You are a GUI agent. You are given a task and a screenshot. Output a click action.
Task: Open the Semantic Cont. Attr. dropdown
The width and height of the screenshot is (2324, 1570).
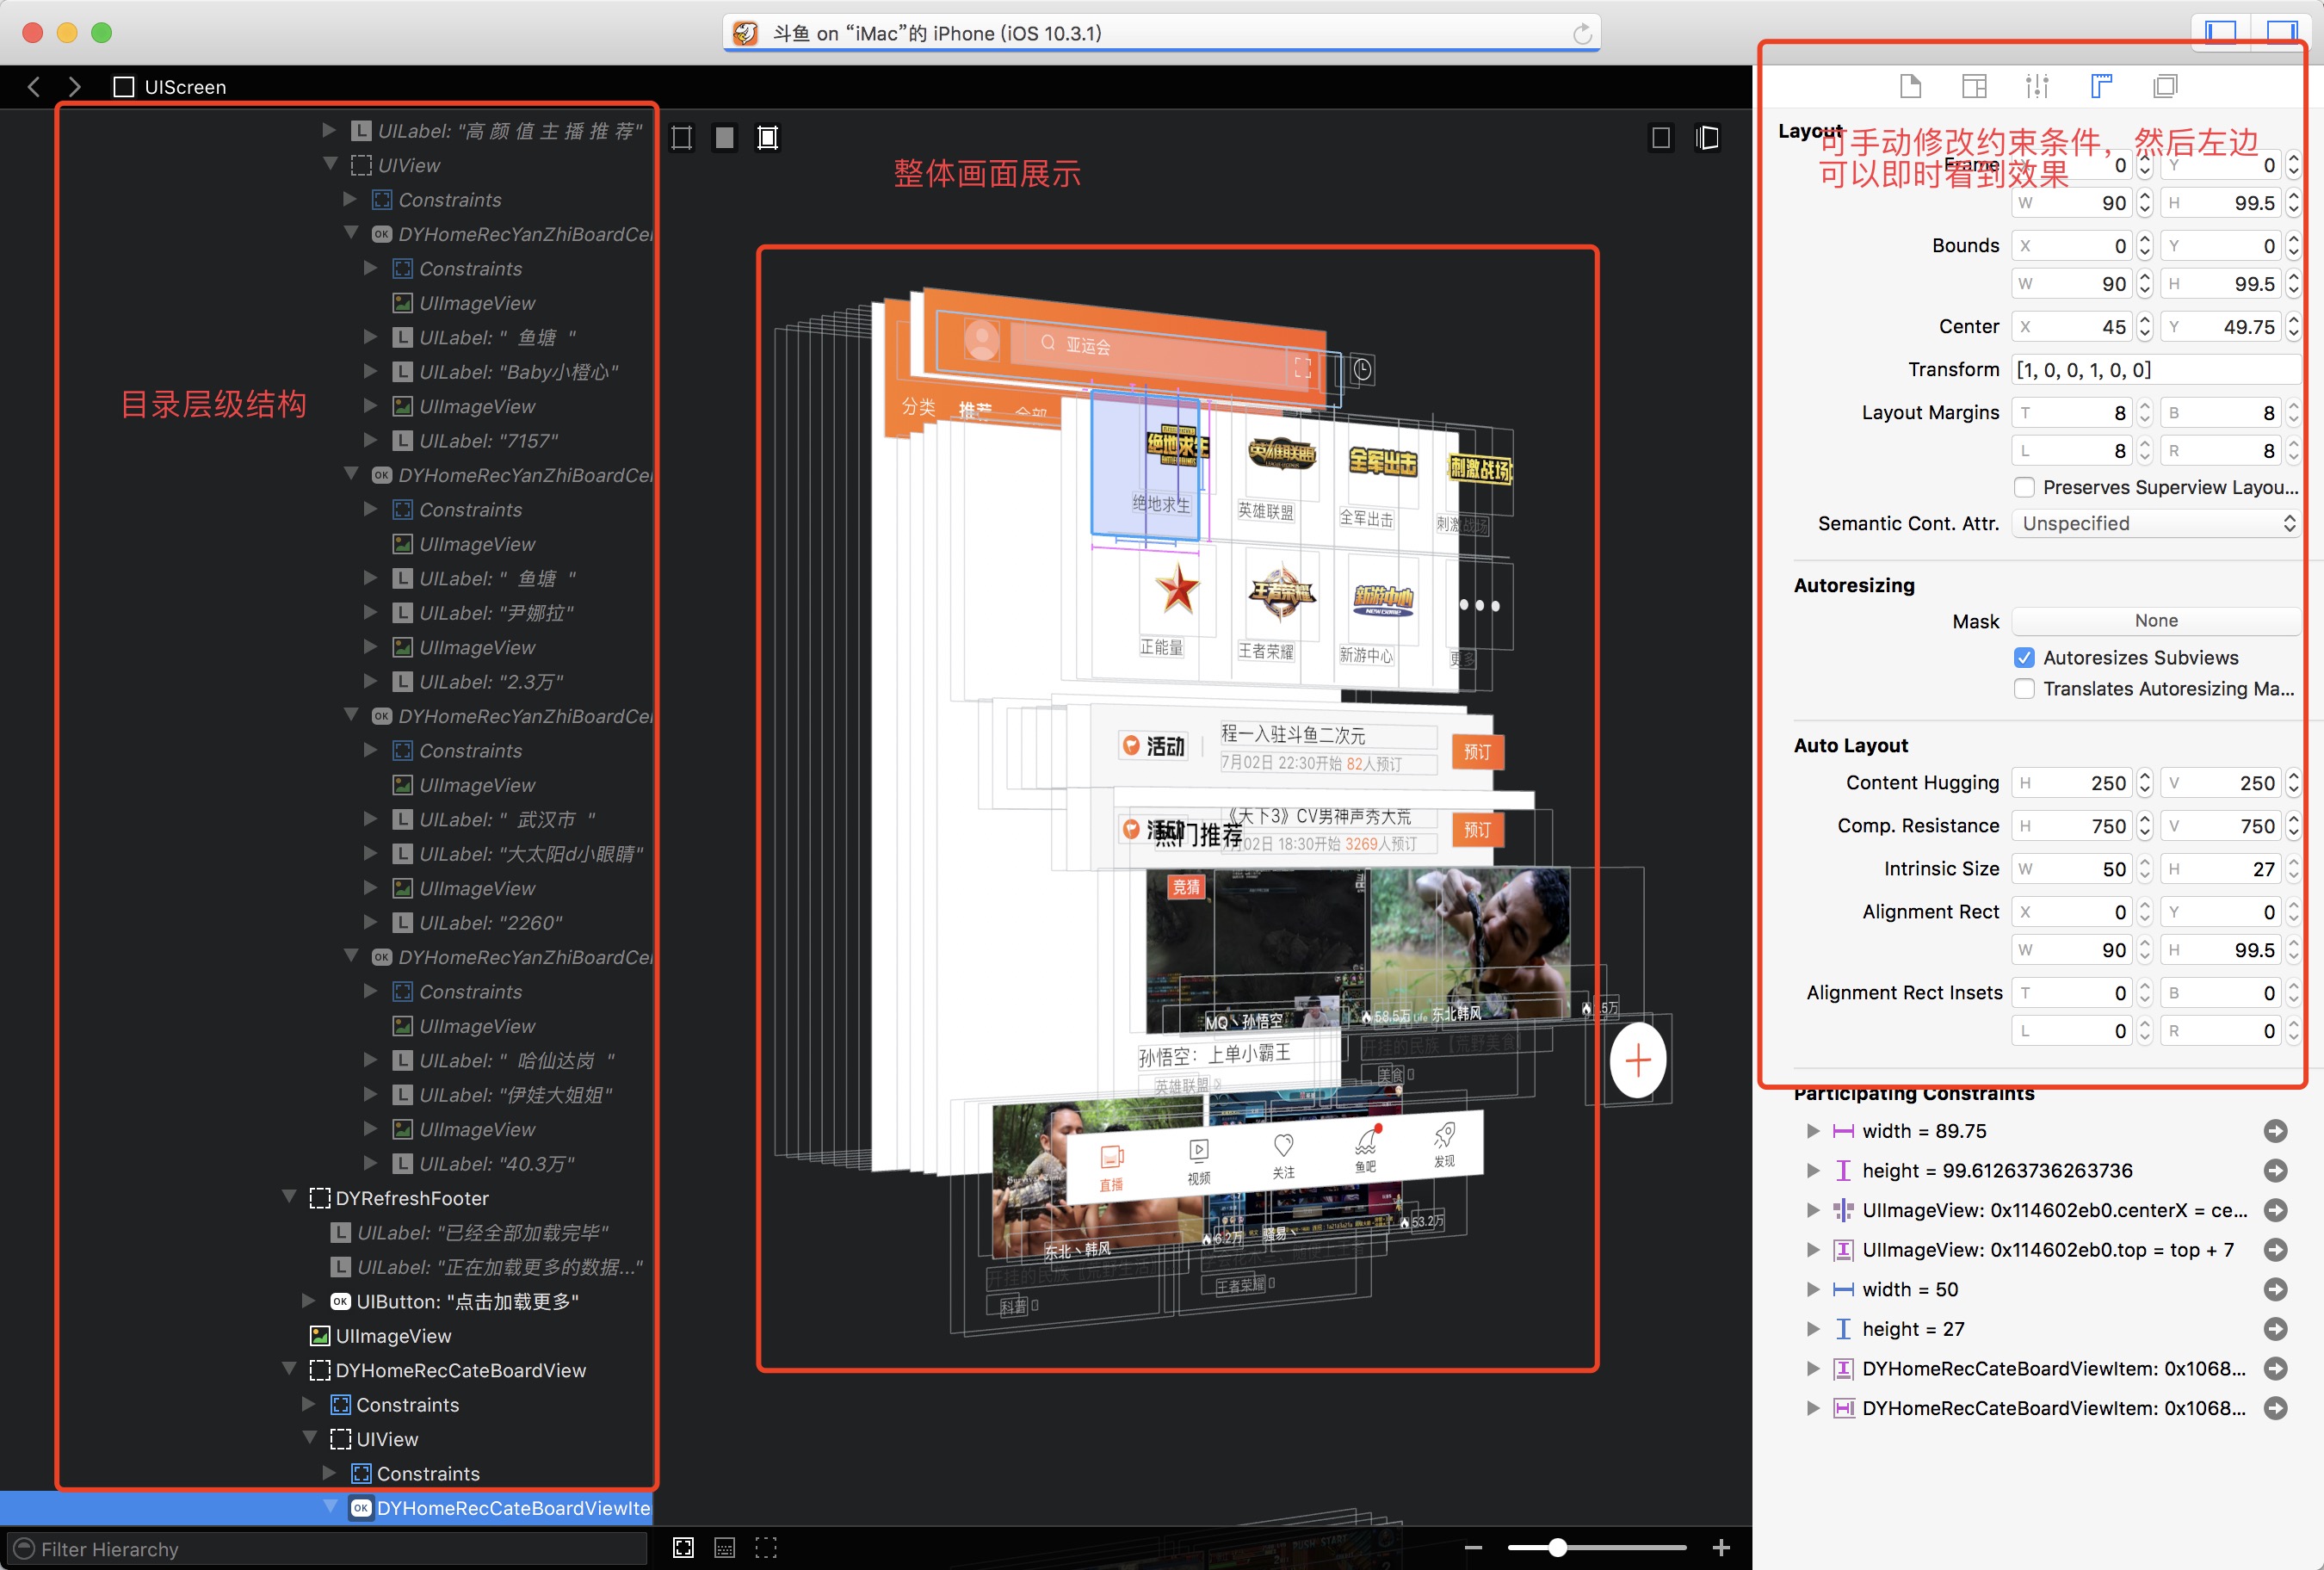coord(2156,523)
